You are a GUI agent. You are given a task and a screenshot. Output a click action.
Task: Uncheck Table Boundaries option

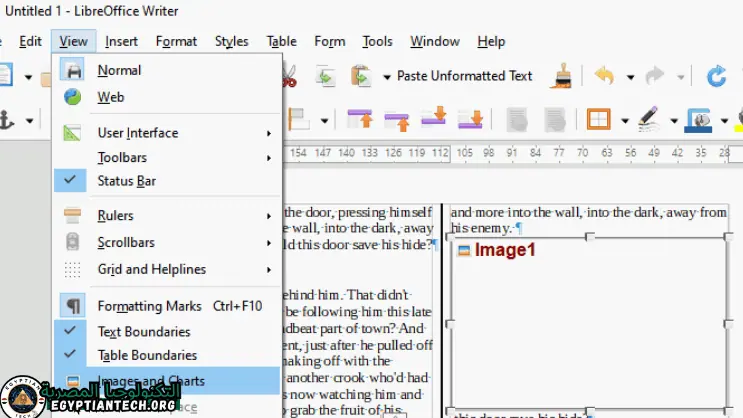click(167, 355)
